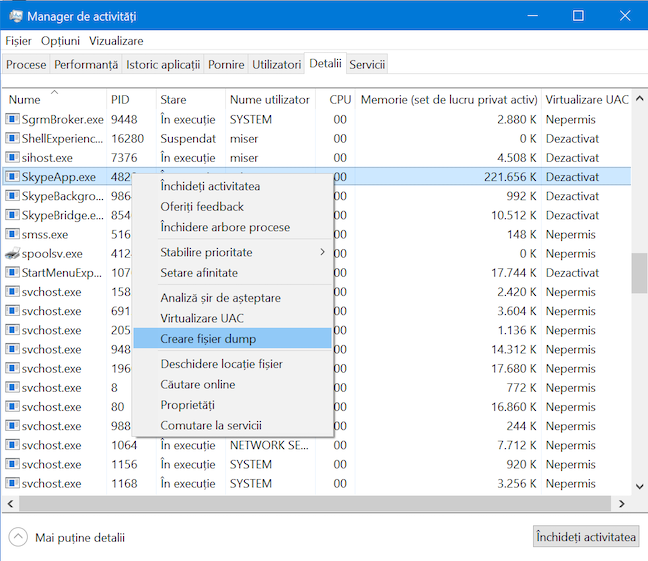Click the Task Manager icon in title bar

(15, 16)
